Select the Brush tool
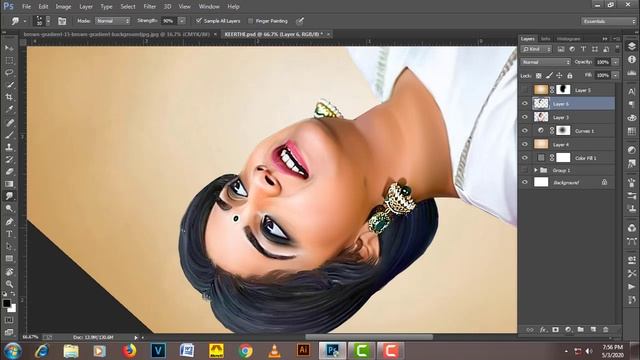The height and width of the screenshot is (360, 640). [x=9, y=135]
